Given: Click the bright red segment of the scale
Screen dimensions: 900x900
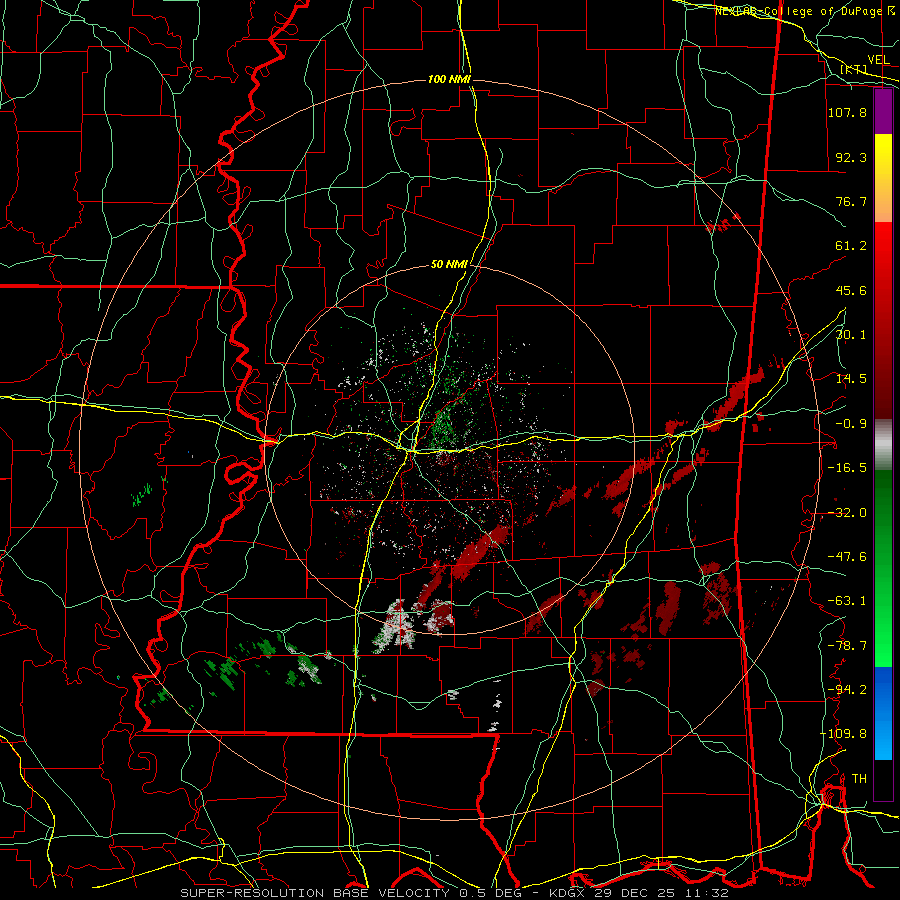Looking at the screenshot, I should tap(883, 244).
